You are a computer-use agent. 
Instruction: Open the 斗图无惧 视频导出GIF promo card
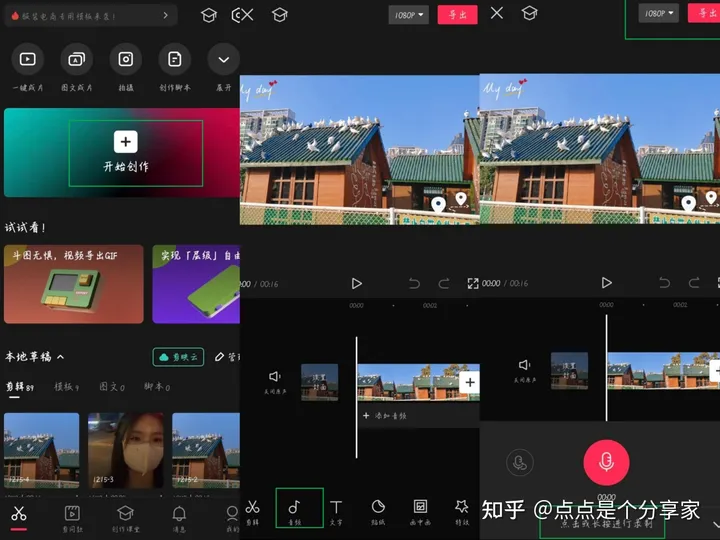(x=73, y=284)
